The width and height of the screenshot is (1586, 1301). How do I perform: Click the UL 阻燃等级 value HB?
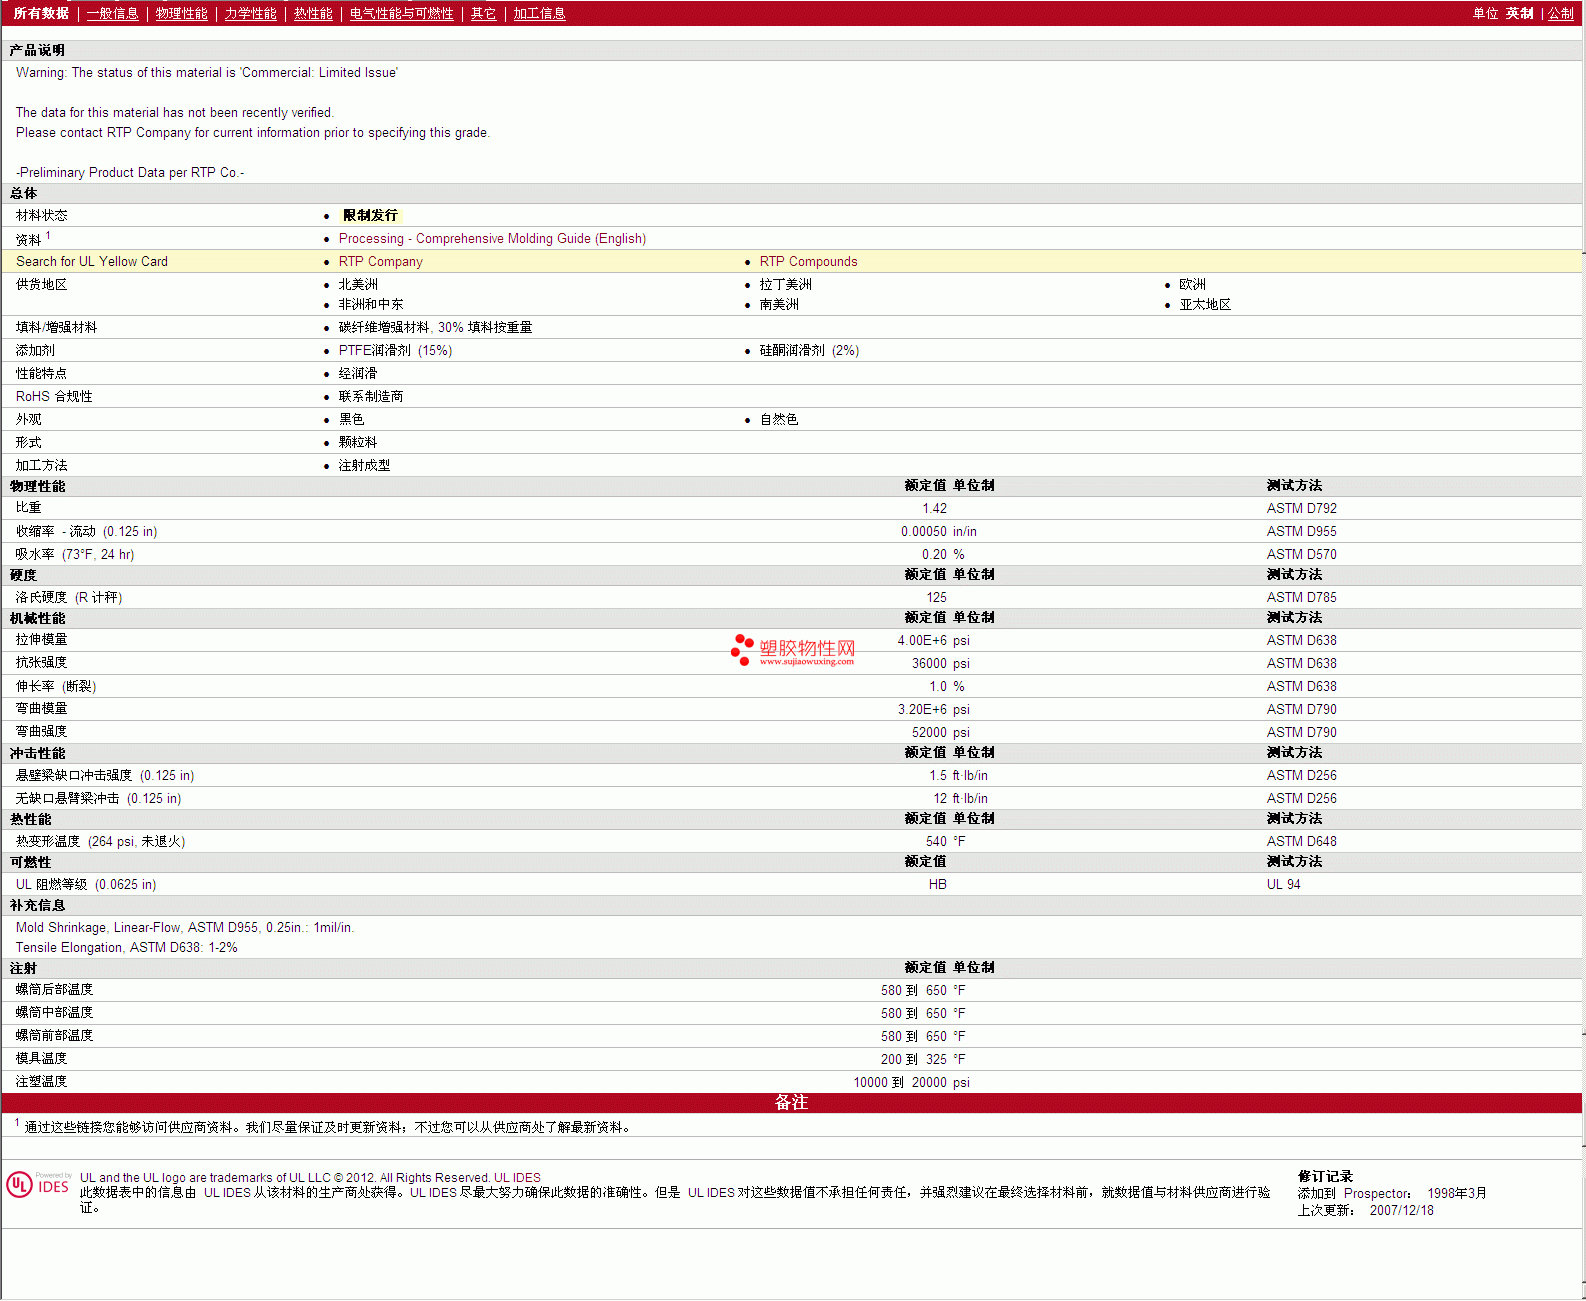point(938,885)
